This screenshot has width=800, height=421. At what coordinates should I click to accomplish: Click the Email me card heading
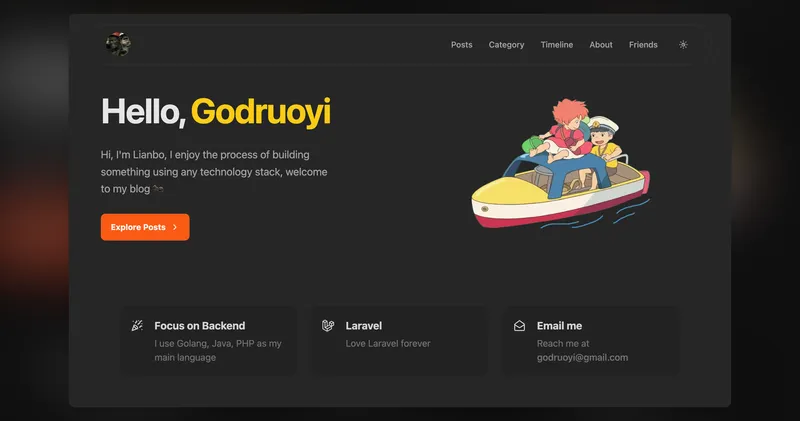[559, 326]
